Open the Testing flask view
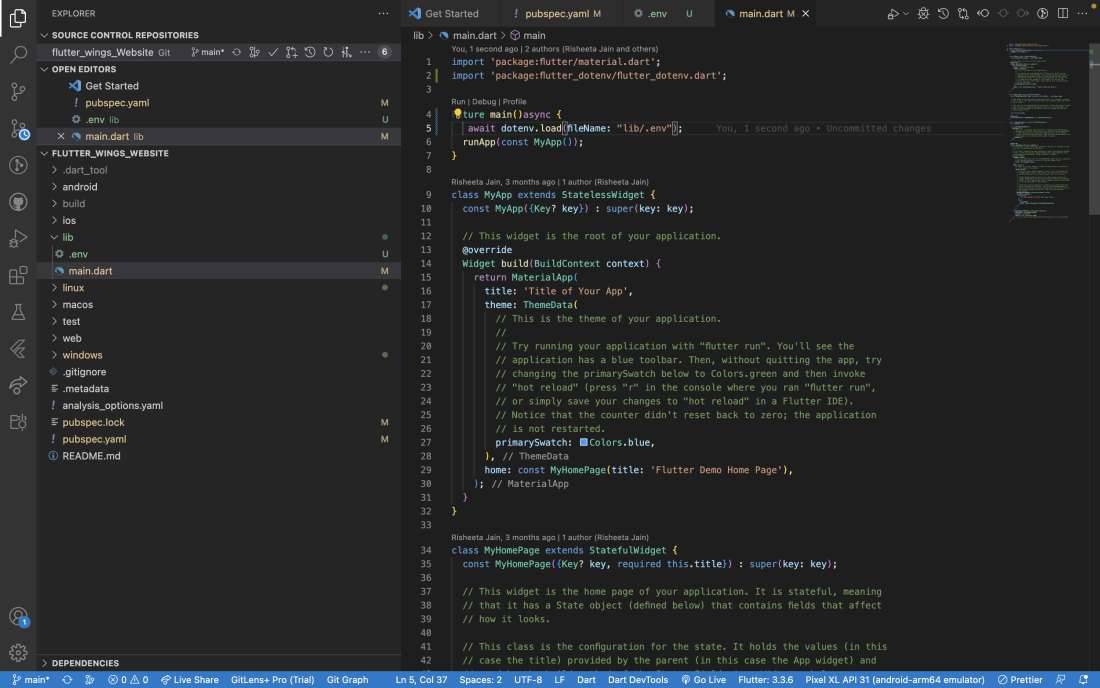Screen dimensions: 1100x688 [x=18, y=312]
